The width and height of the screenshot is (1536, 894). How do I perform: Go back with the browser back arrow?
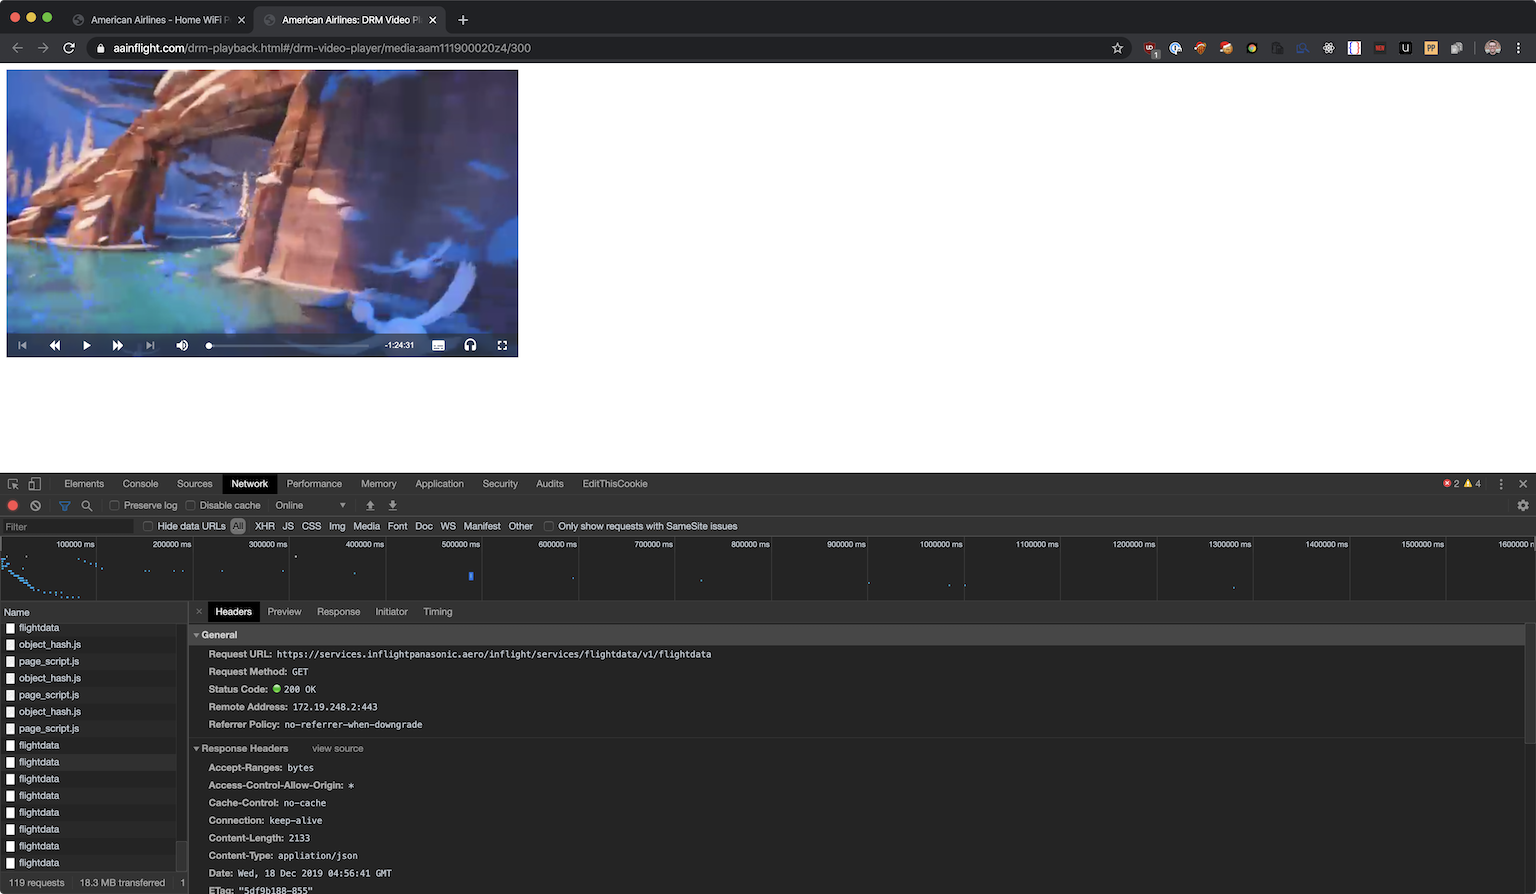coord(17,48)
